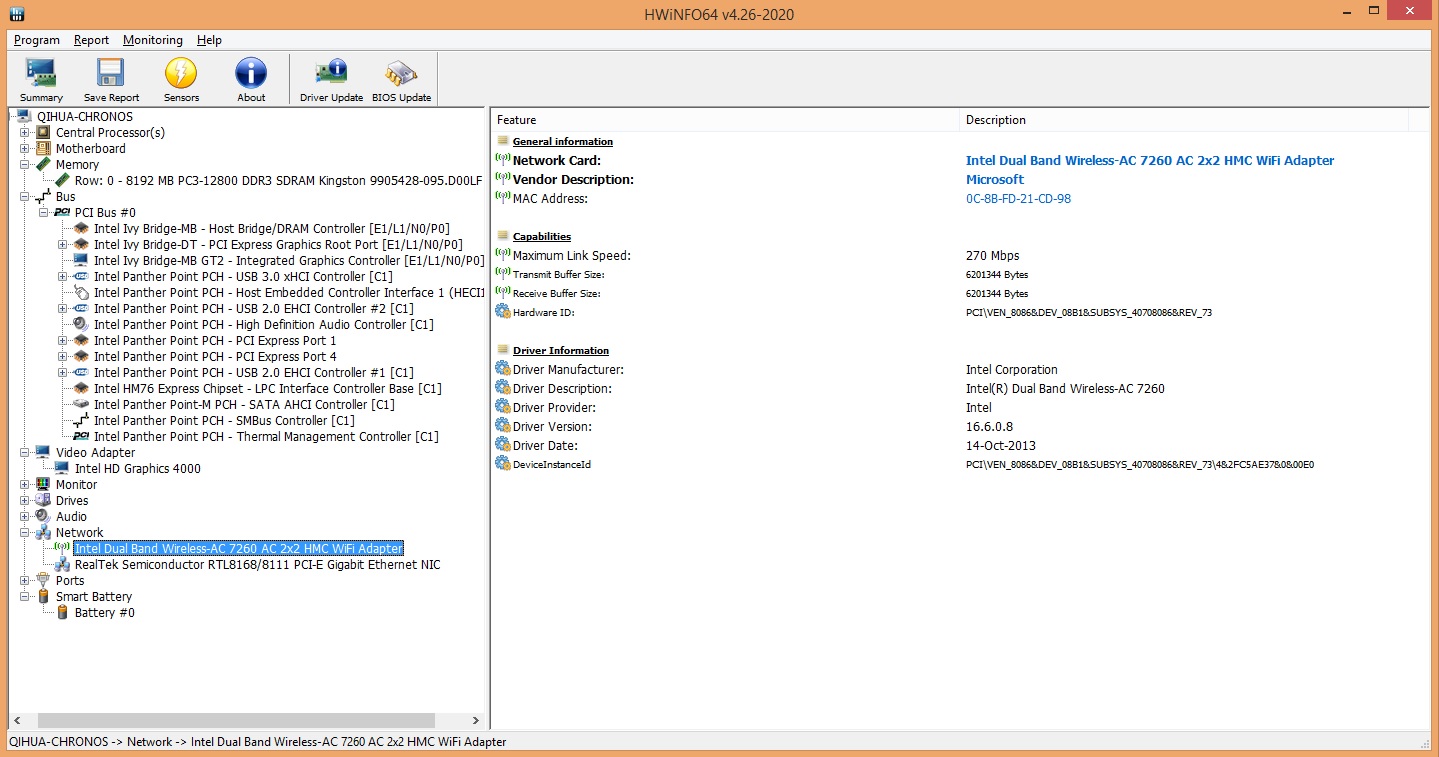Click the Memory stick icon
This screenshot has height=757, width=1439.
[43, 164]
